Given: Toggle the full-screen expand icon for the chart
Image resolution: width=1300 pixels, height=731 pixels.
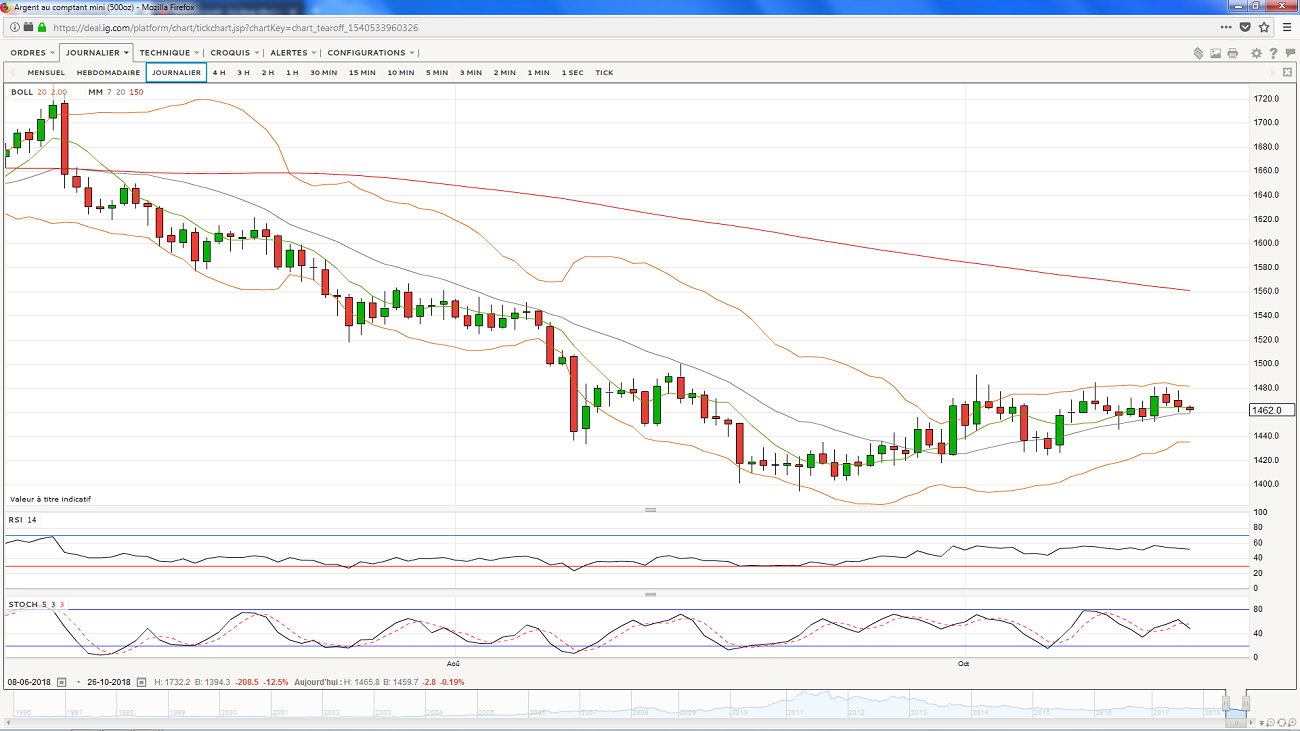Looking at the screenshot, I should [x=1287, y=73].
